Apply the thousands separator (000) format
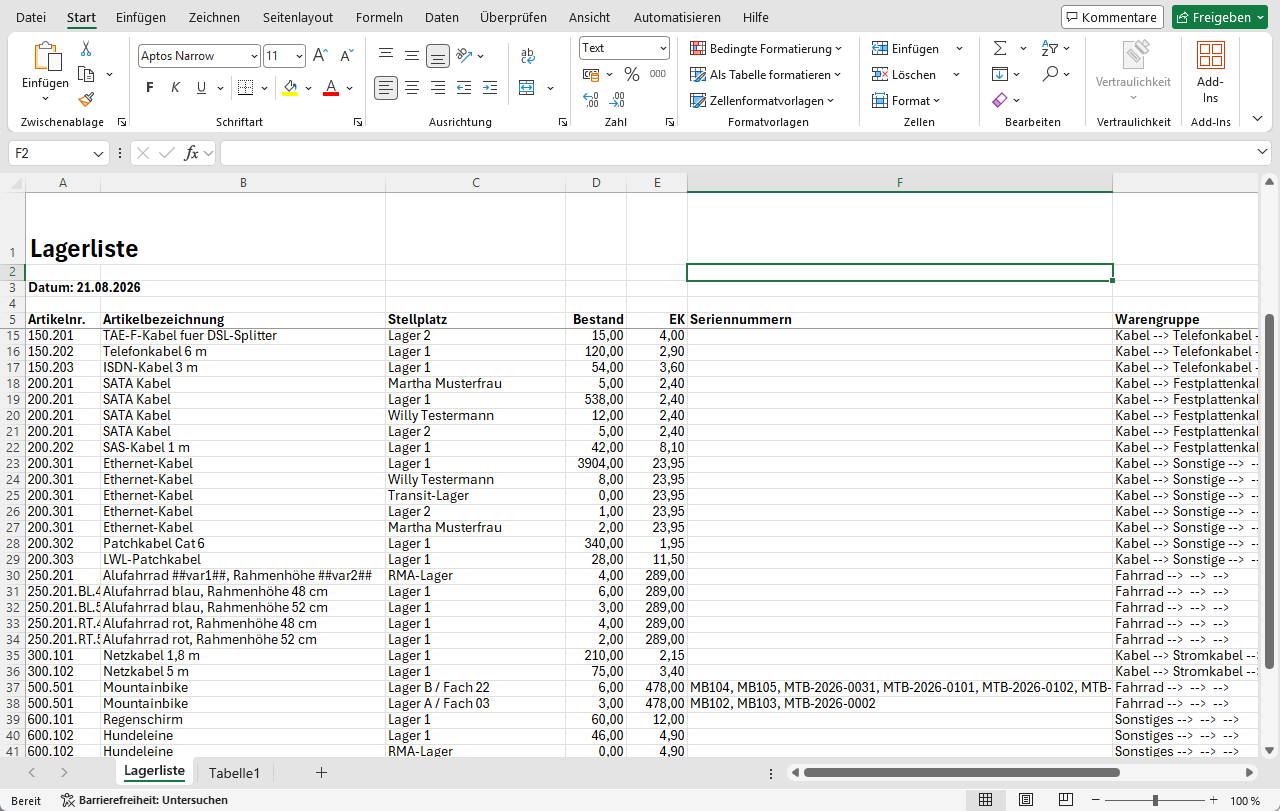 pos(657,74)
